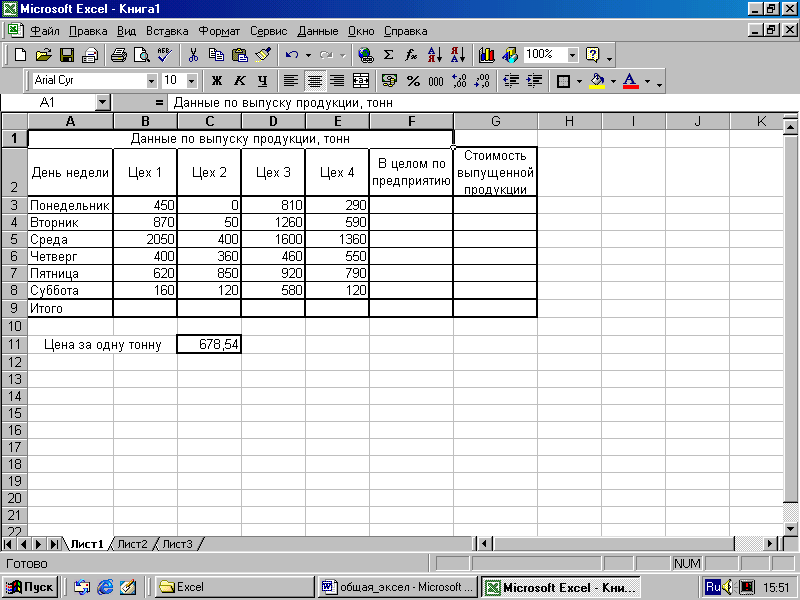Screen dimensions: 800x600
Task: Increase cell indent
Action: (x=534, y=81)
